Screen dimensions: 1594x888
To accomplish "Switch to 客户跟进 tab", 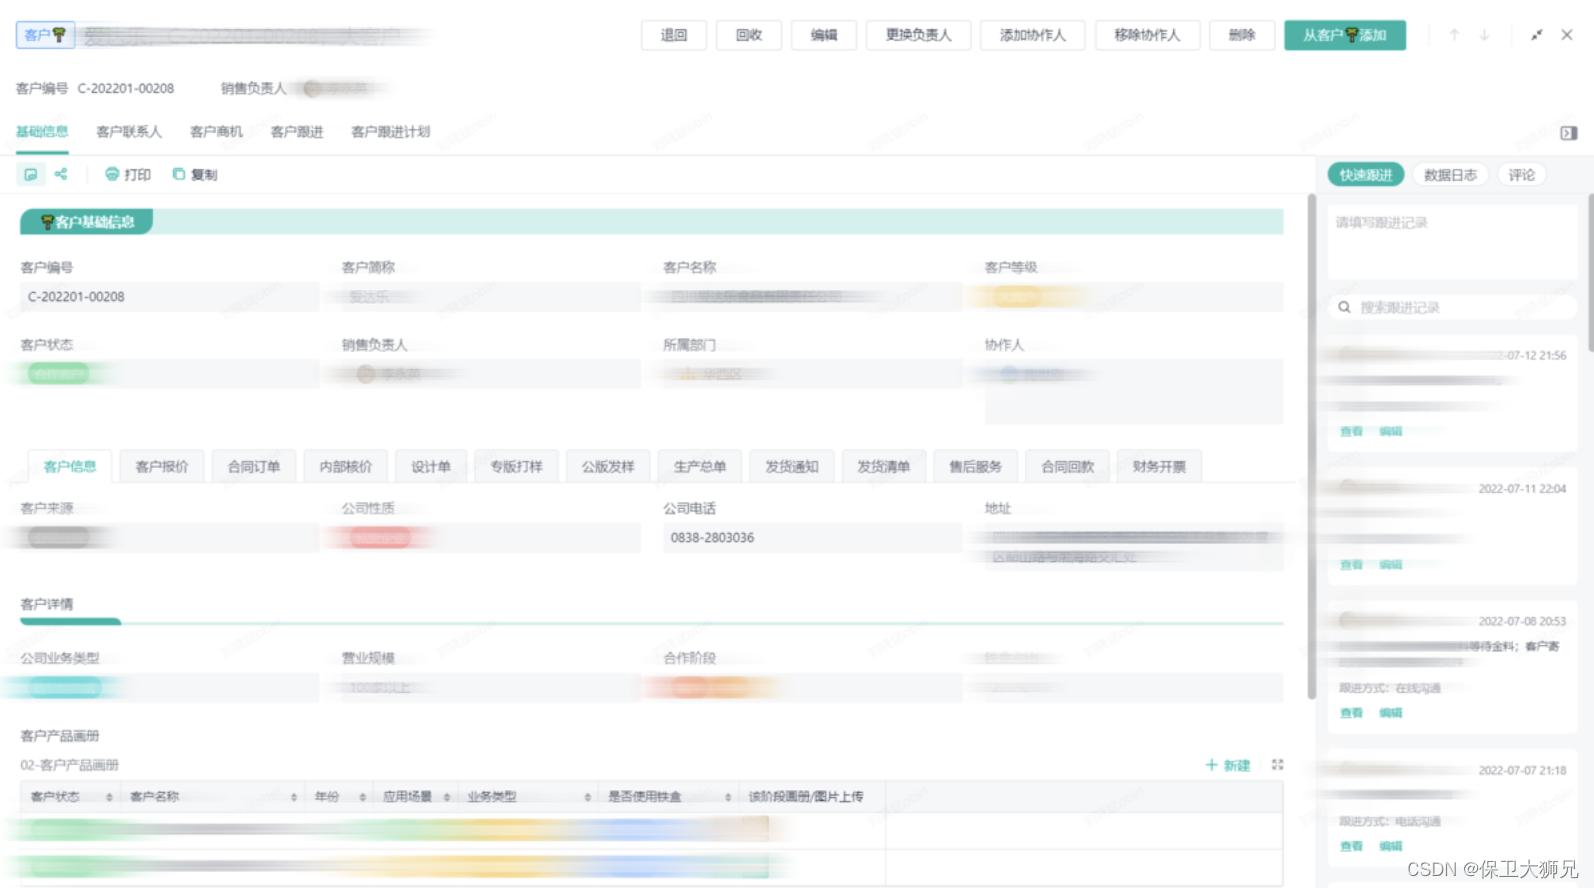I will tap(297, 131).
